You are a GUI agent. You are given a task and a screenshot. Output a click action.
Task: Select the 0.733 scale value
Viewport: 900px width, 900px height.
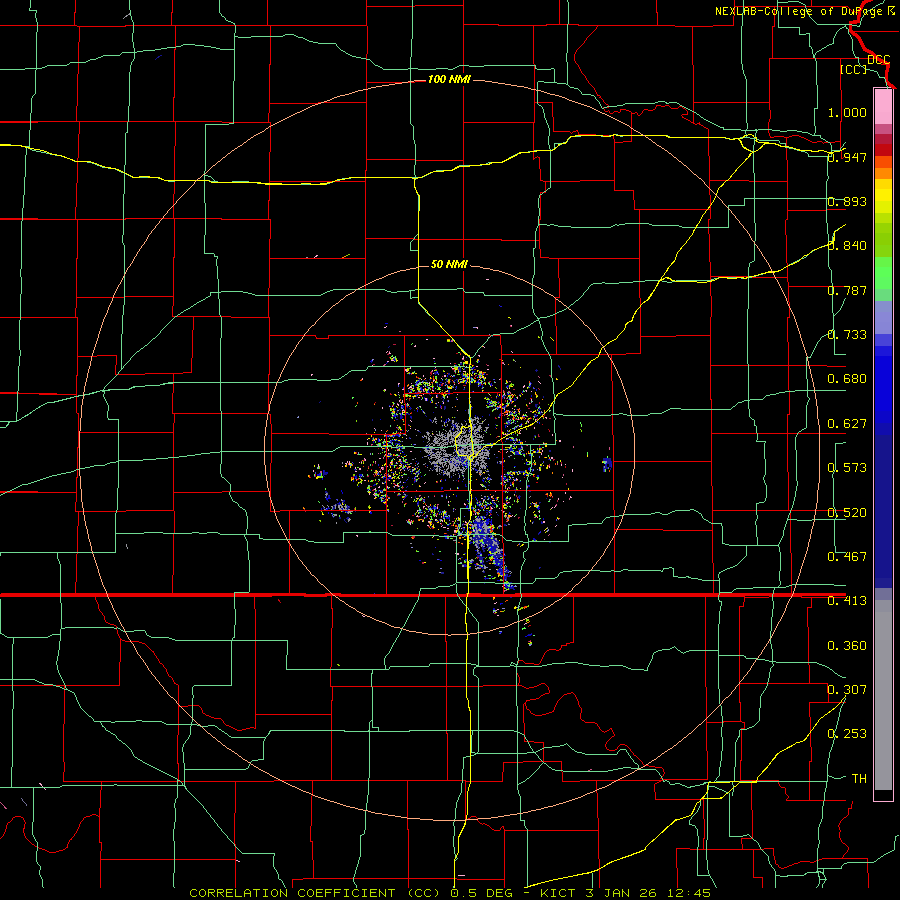[847, 335]
